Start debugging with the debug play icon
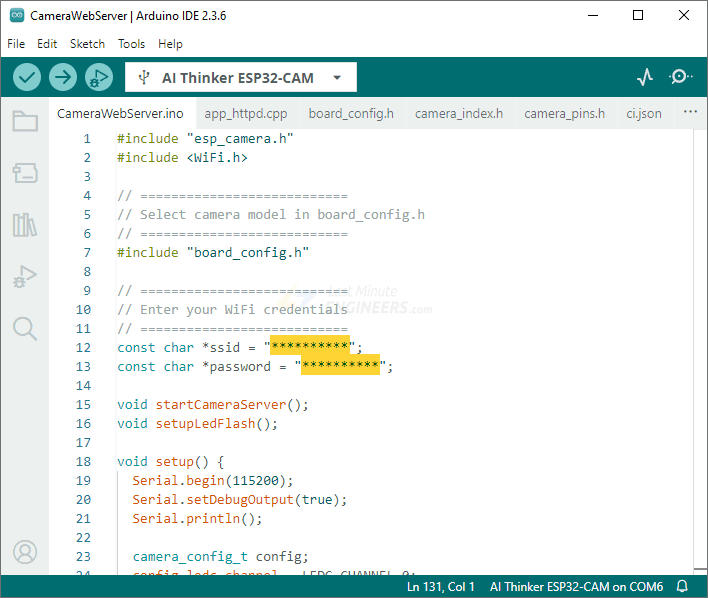708x598 pixels. (x=98, y=77)
